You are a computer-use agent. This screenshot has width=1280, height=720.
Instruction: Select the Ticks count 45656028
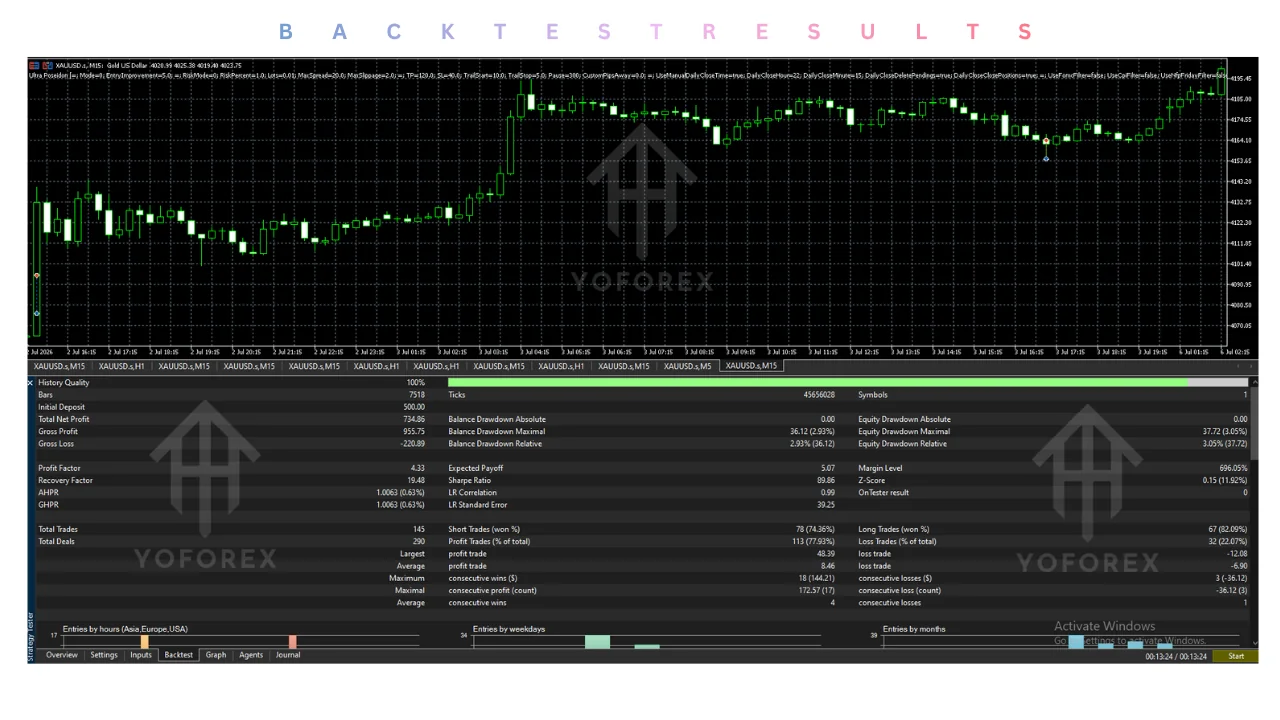tap(819, 395)
